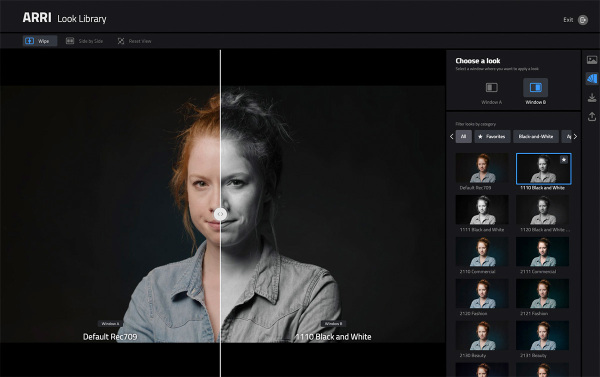Click Reset View
Image resolution: width=600 pixels, height=377 pixels.
tap(134, 41)
